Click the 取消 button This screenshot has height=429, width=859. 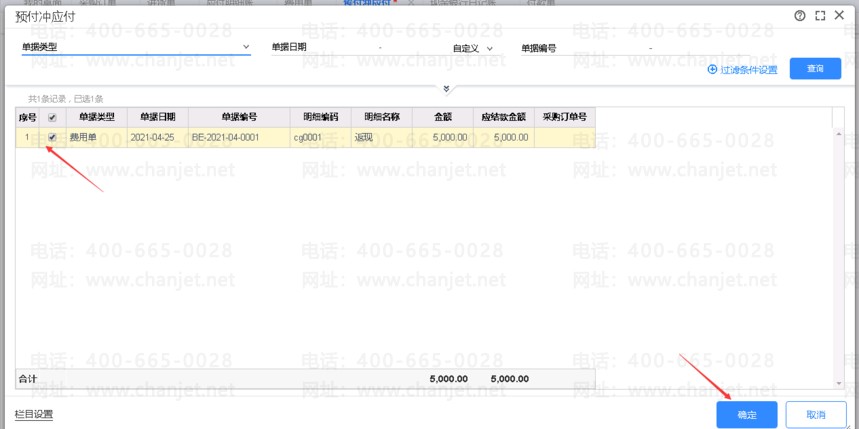pos(816,415)
